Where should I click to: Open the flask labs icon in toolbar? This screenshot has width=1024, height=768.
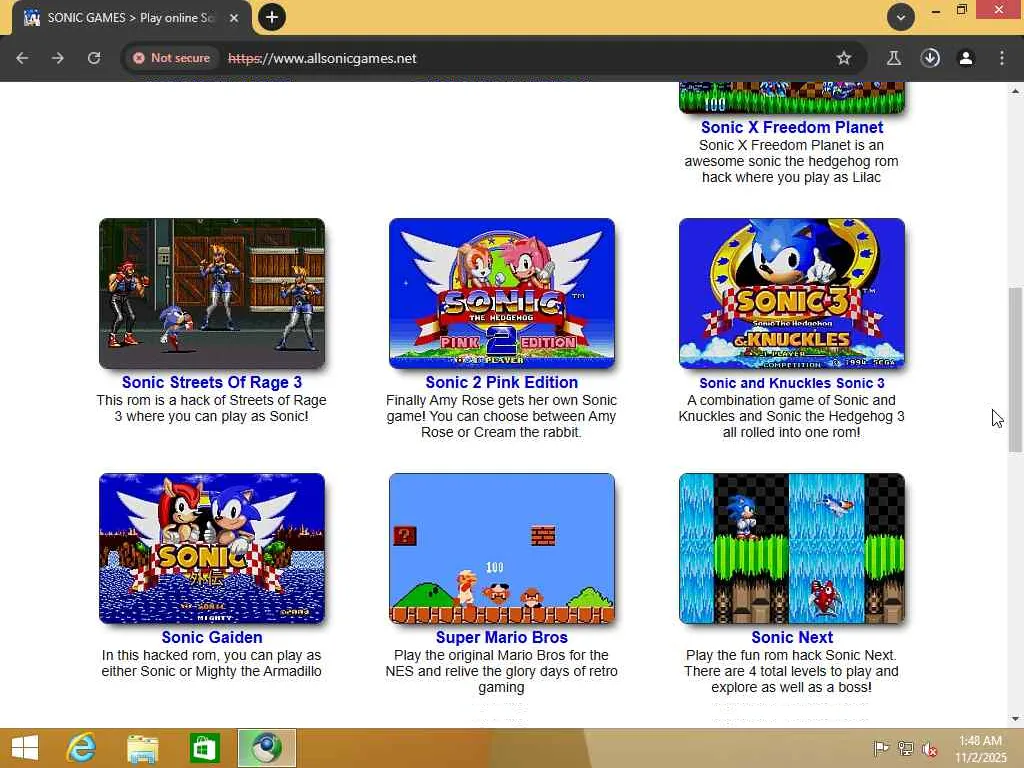tap(894, 58)
